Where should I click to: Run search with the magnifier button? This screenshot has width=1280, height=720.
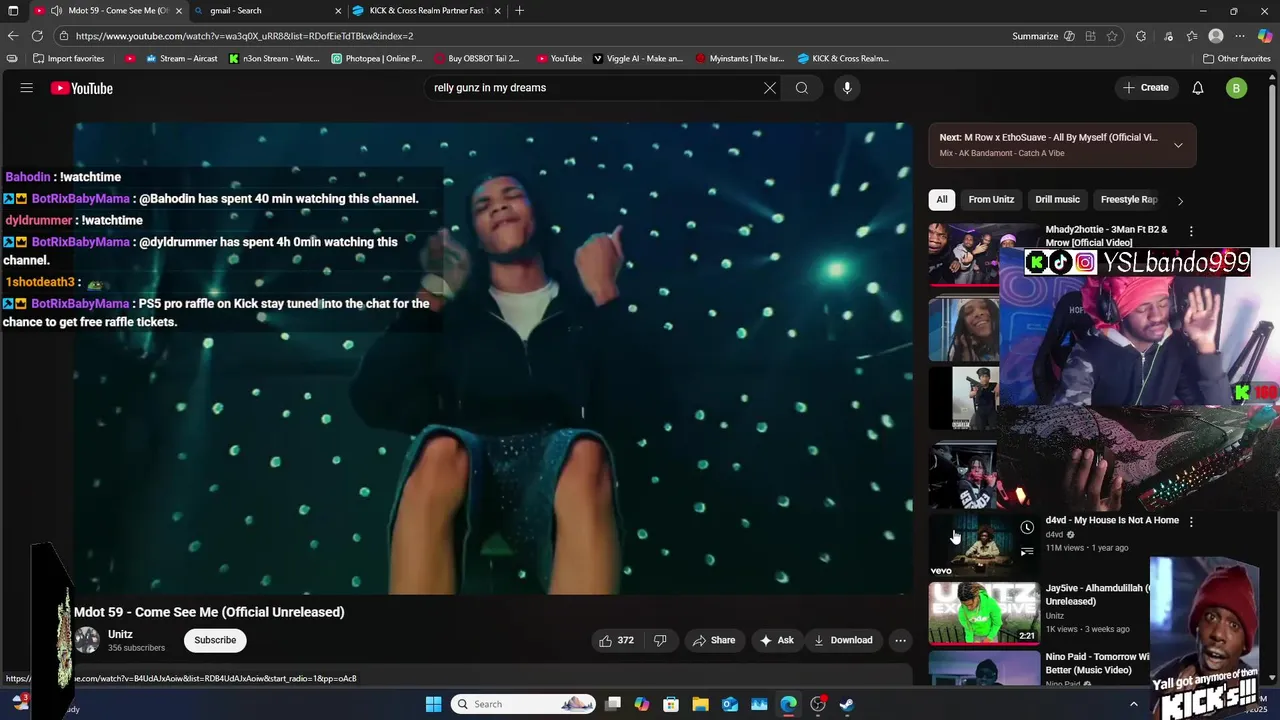point(802,88)
